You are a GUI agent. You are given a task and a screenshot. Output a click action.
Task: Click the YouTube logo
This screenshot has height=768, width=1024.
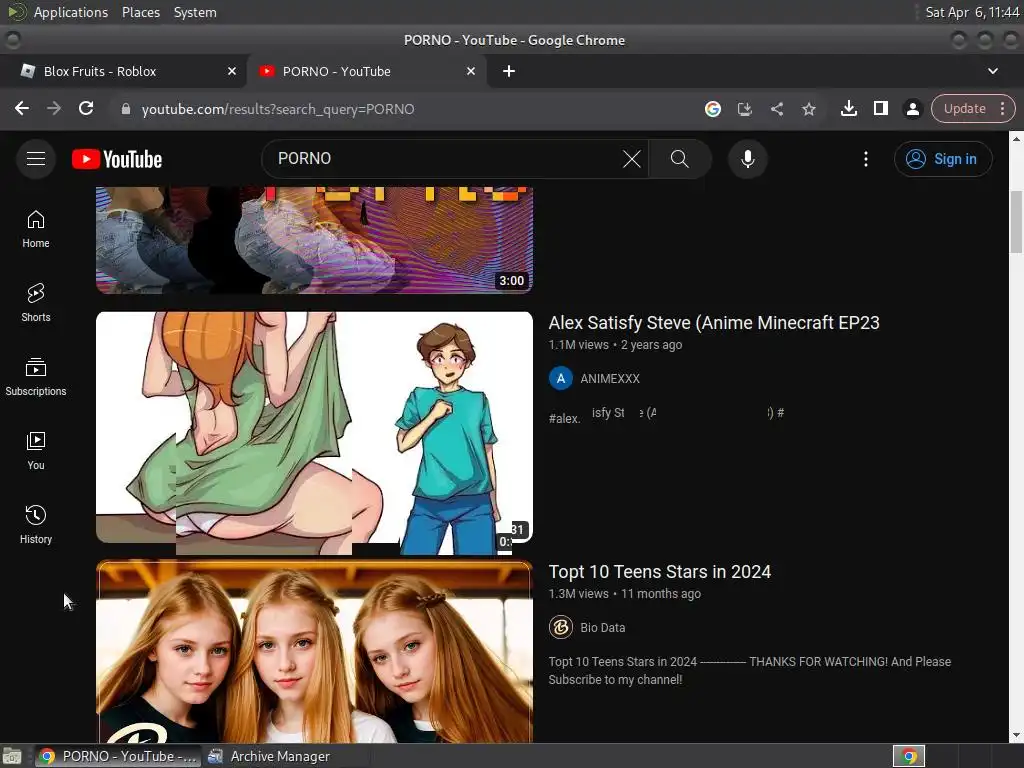pos(117,159)
